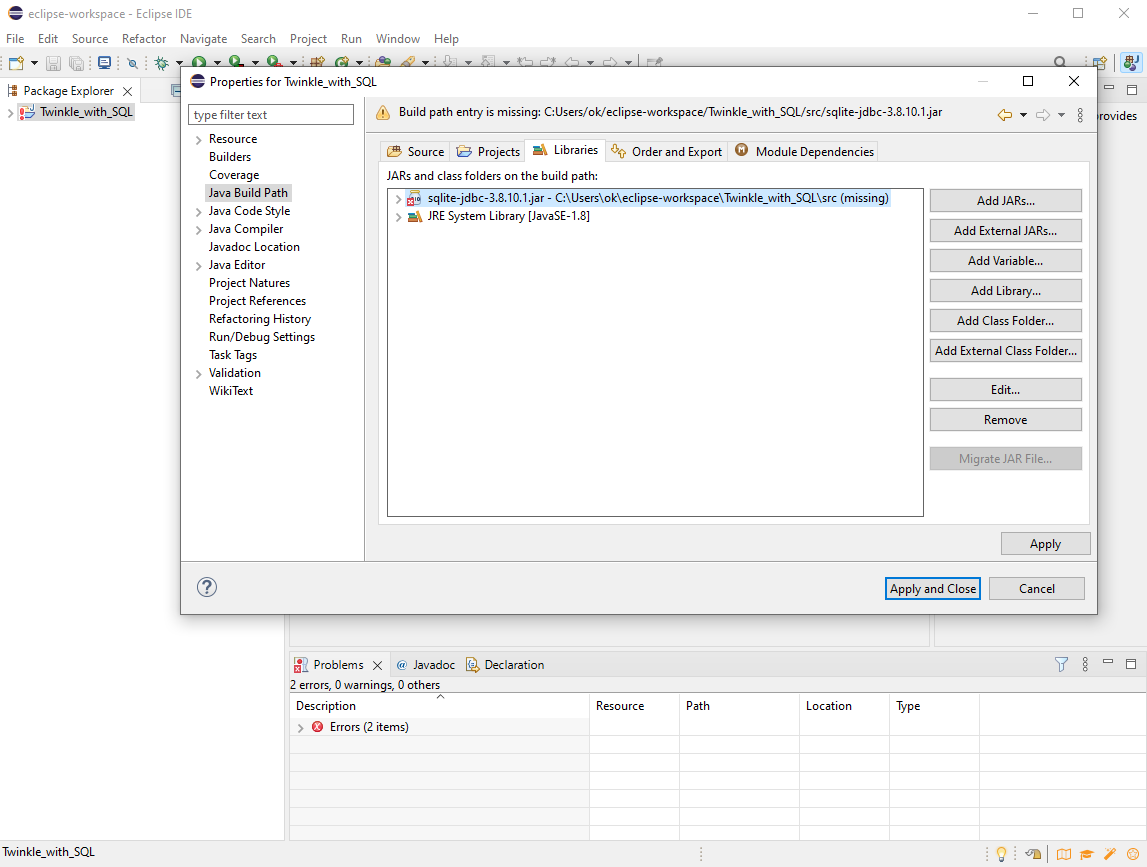The height and width of the screenshot is (867, 1147).
Task: Switch to the Order and Export tab
Action: click(666, 151)
